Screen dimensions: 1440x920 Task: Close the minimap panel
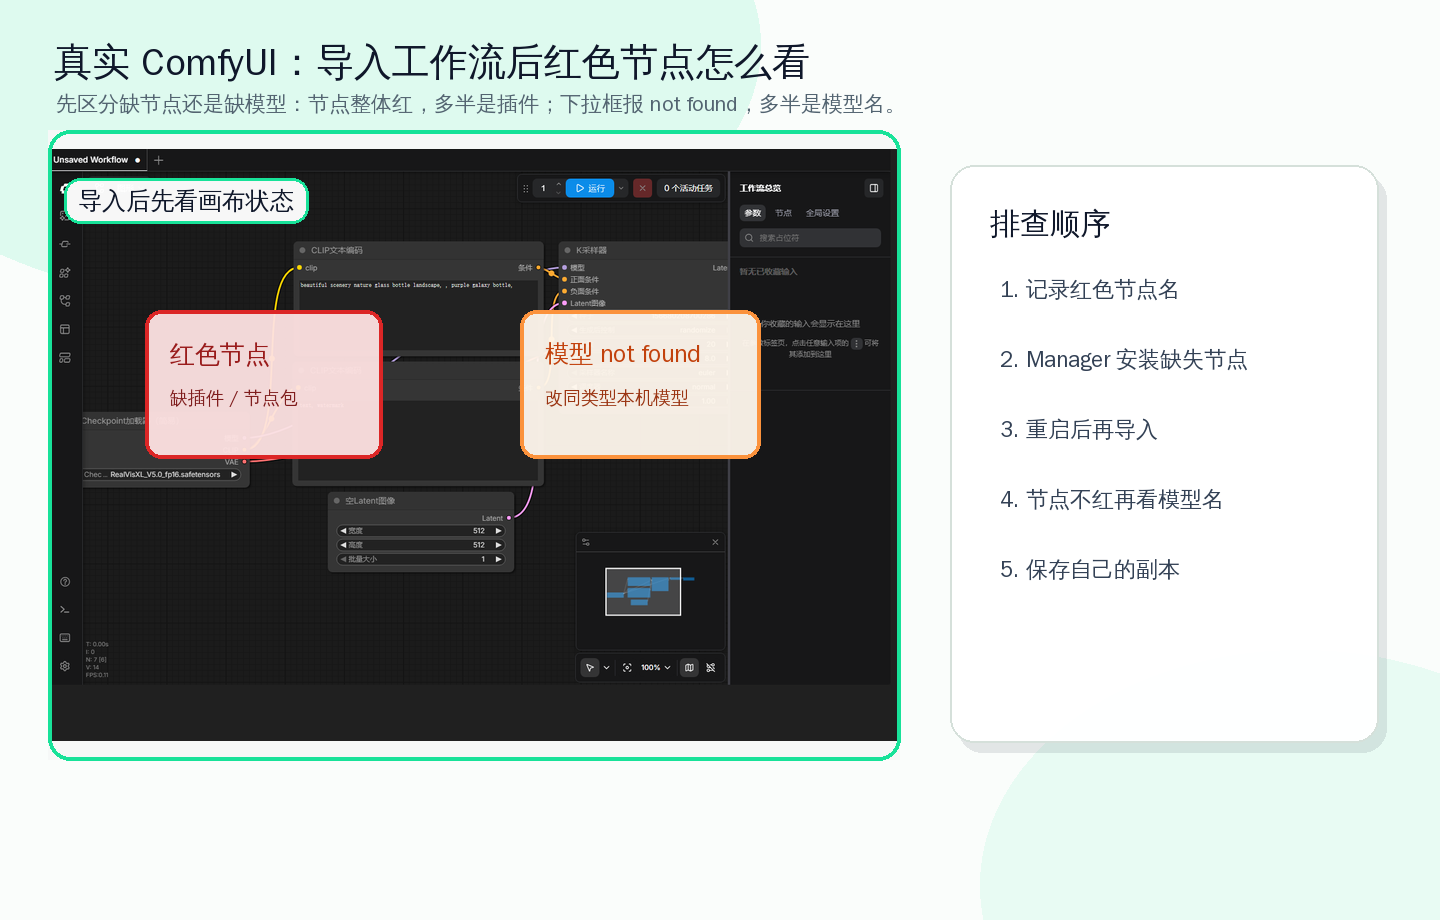(x=715, y=542)
